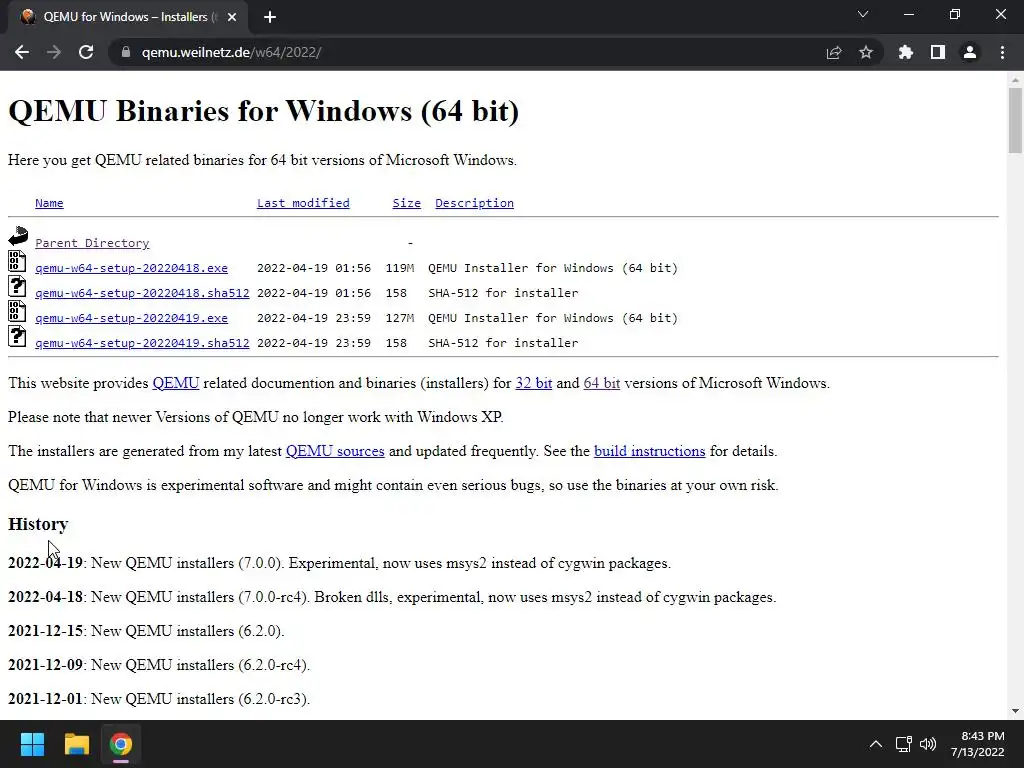Open the 64 bit link
The height and width of the screenshot is (768, 1024).
pyautogui.click(x=601, y=383)
